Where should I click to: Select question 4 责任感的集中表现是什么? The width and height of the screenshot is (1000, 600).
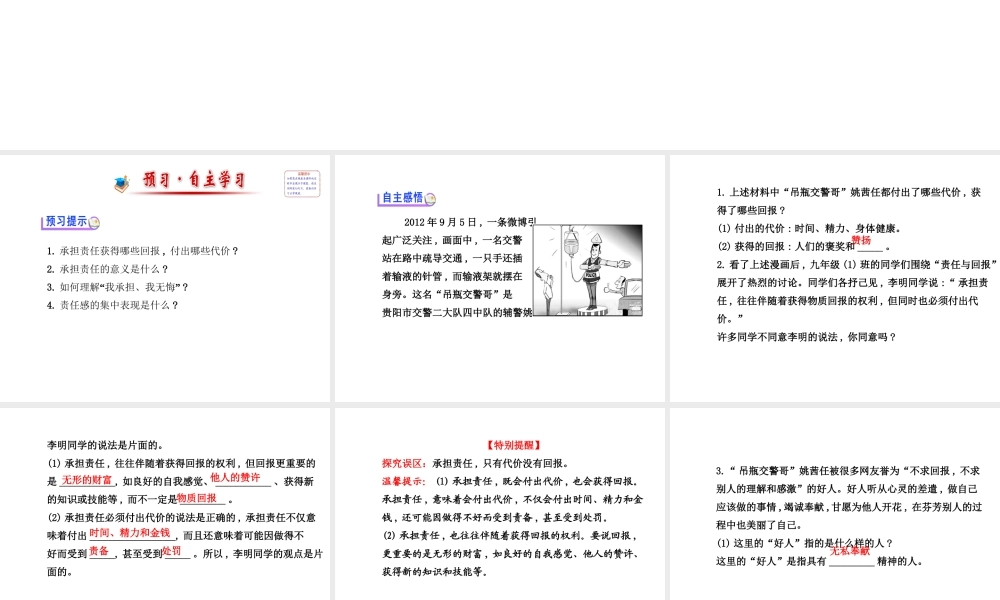[x=112, y=305]
